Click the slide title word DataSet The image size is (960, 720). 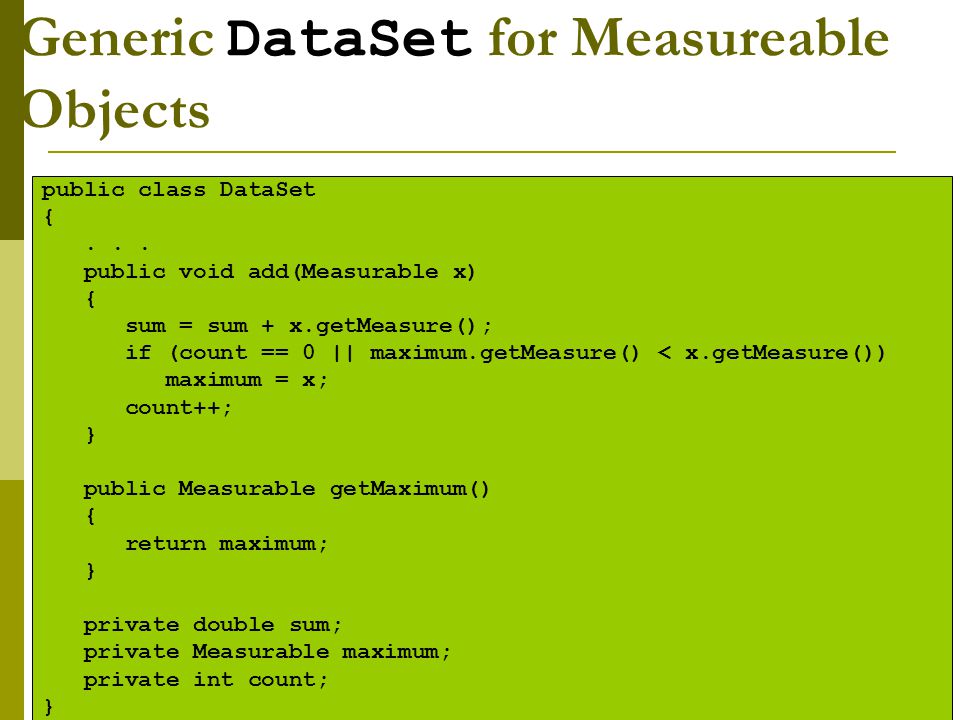(349, 38)
